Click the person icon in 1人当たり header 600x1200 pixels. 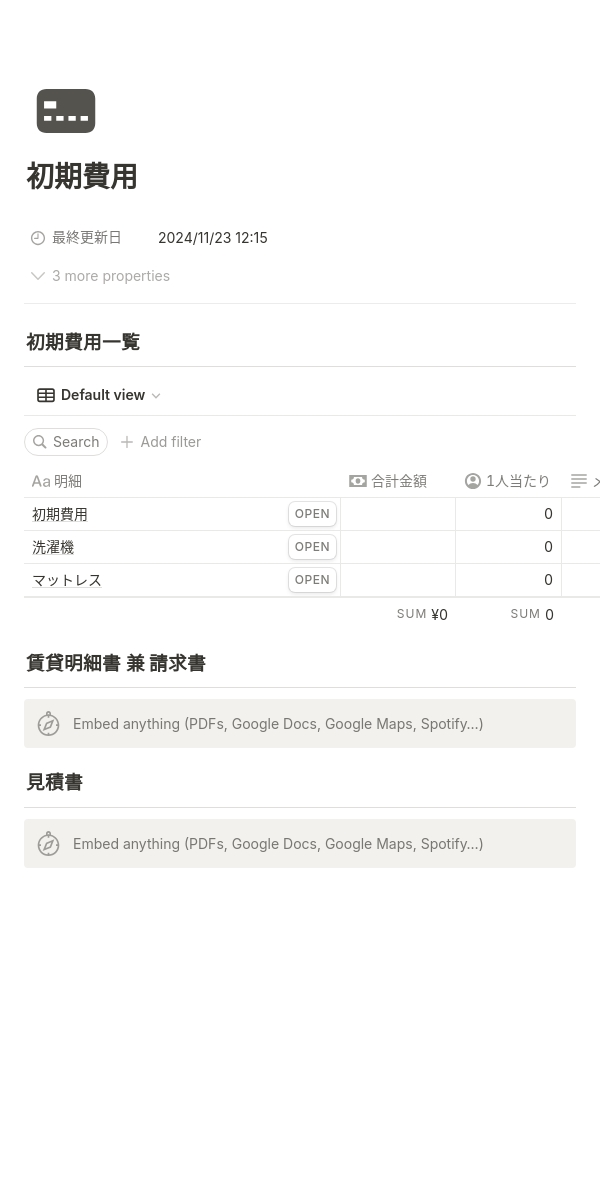(473, 481)
